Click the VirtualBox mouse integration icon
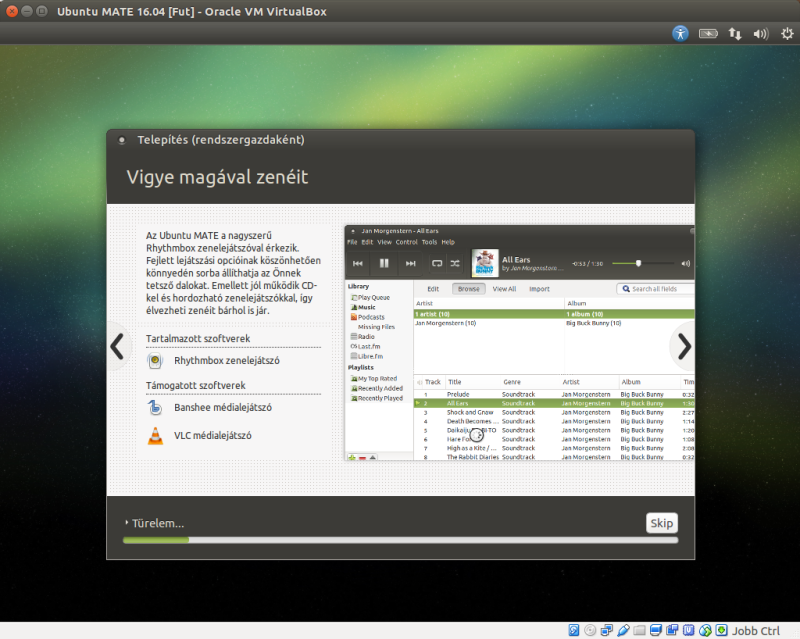 point(705,630)
